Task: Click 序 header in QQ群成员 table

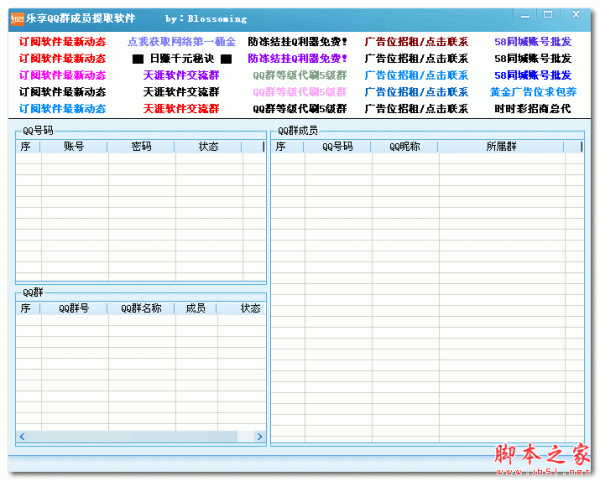Action: (280, 147)
